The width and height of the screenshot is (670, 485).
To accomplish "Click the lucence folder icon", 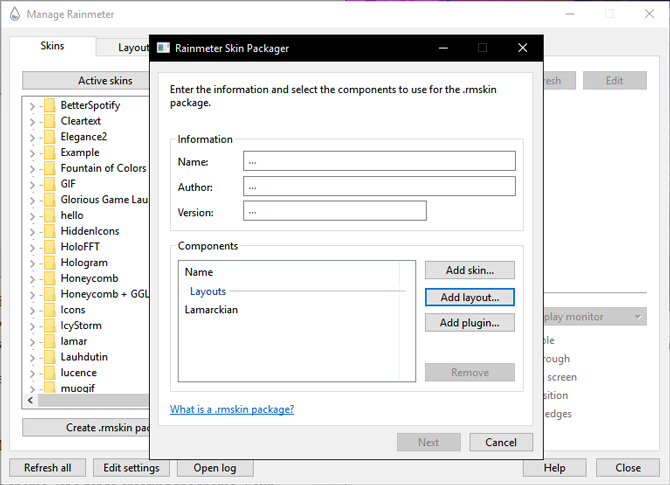I will (x=48, y=373).
